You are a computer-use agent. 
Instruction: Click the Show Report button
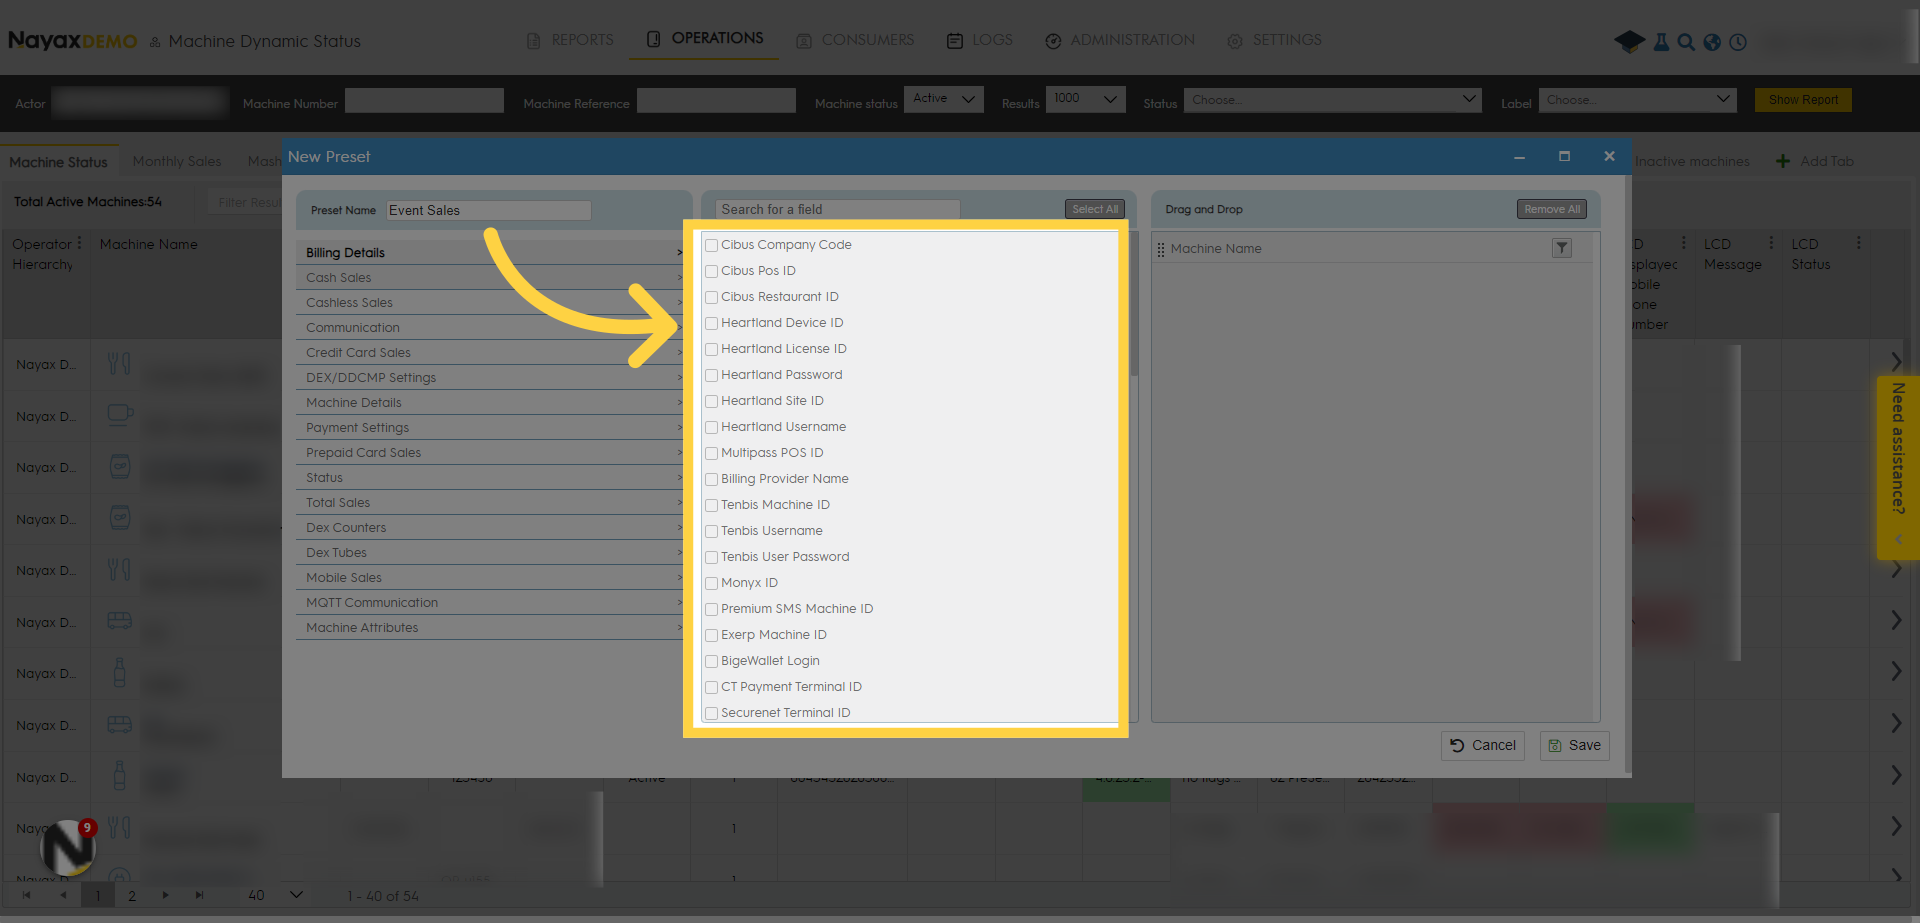pos(1803,100)
